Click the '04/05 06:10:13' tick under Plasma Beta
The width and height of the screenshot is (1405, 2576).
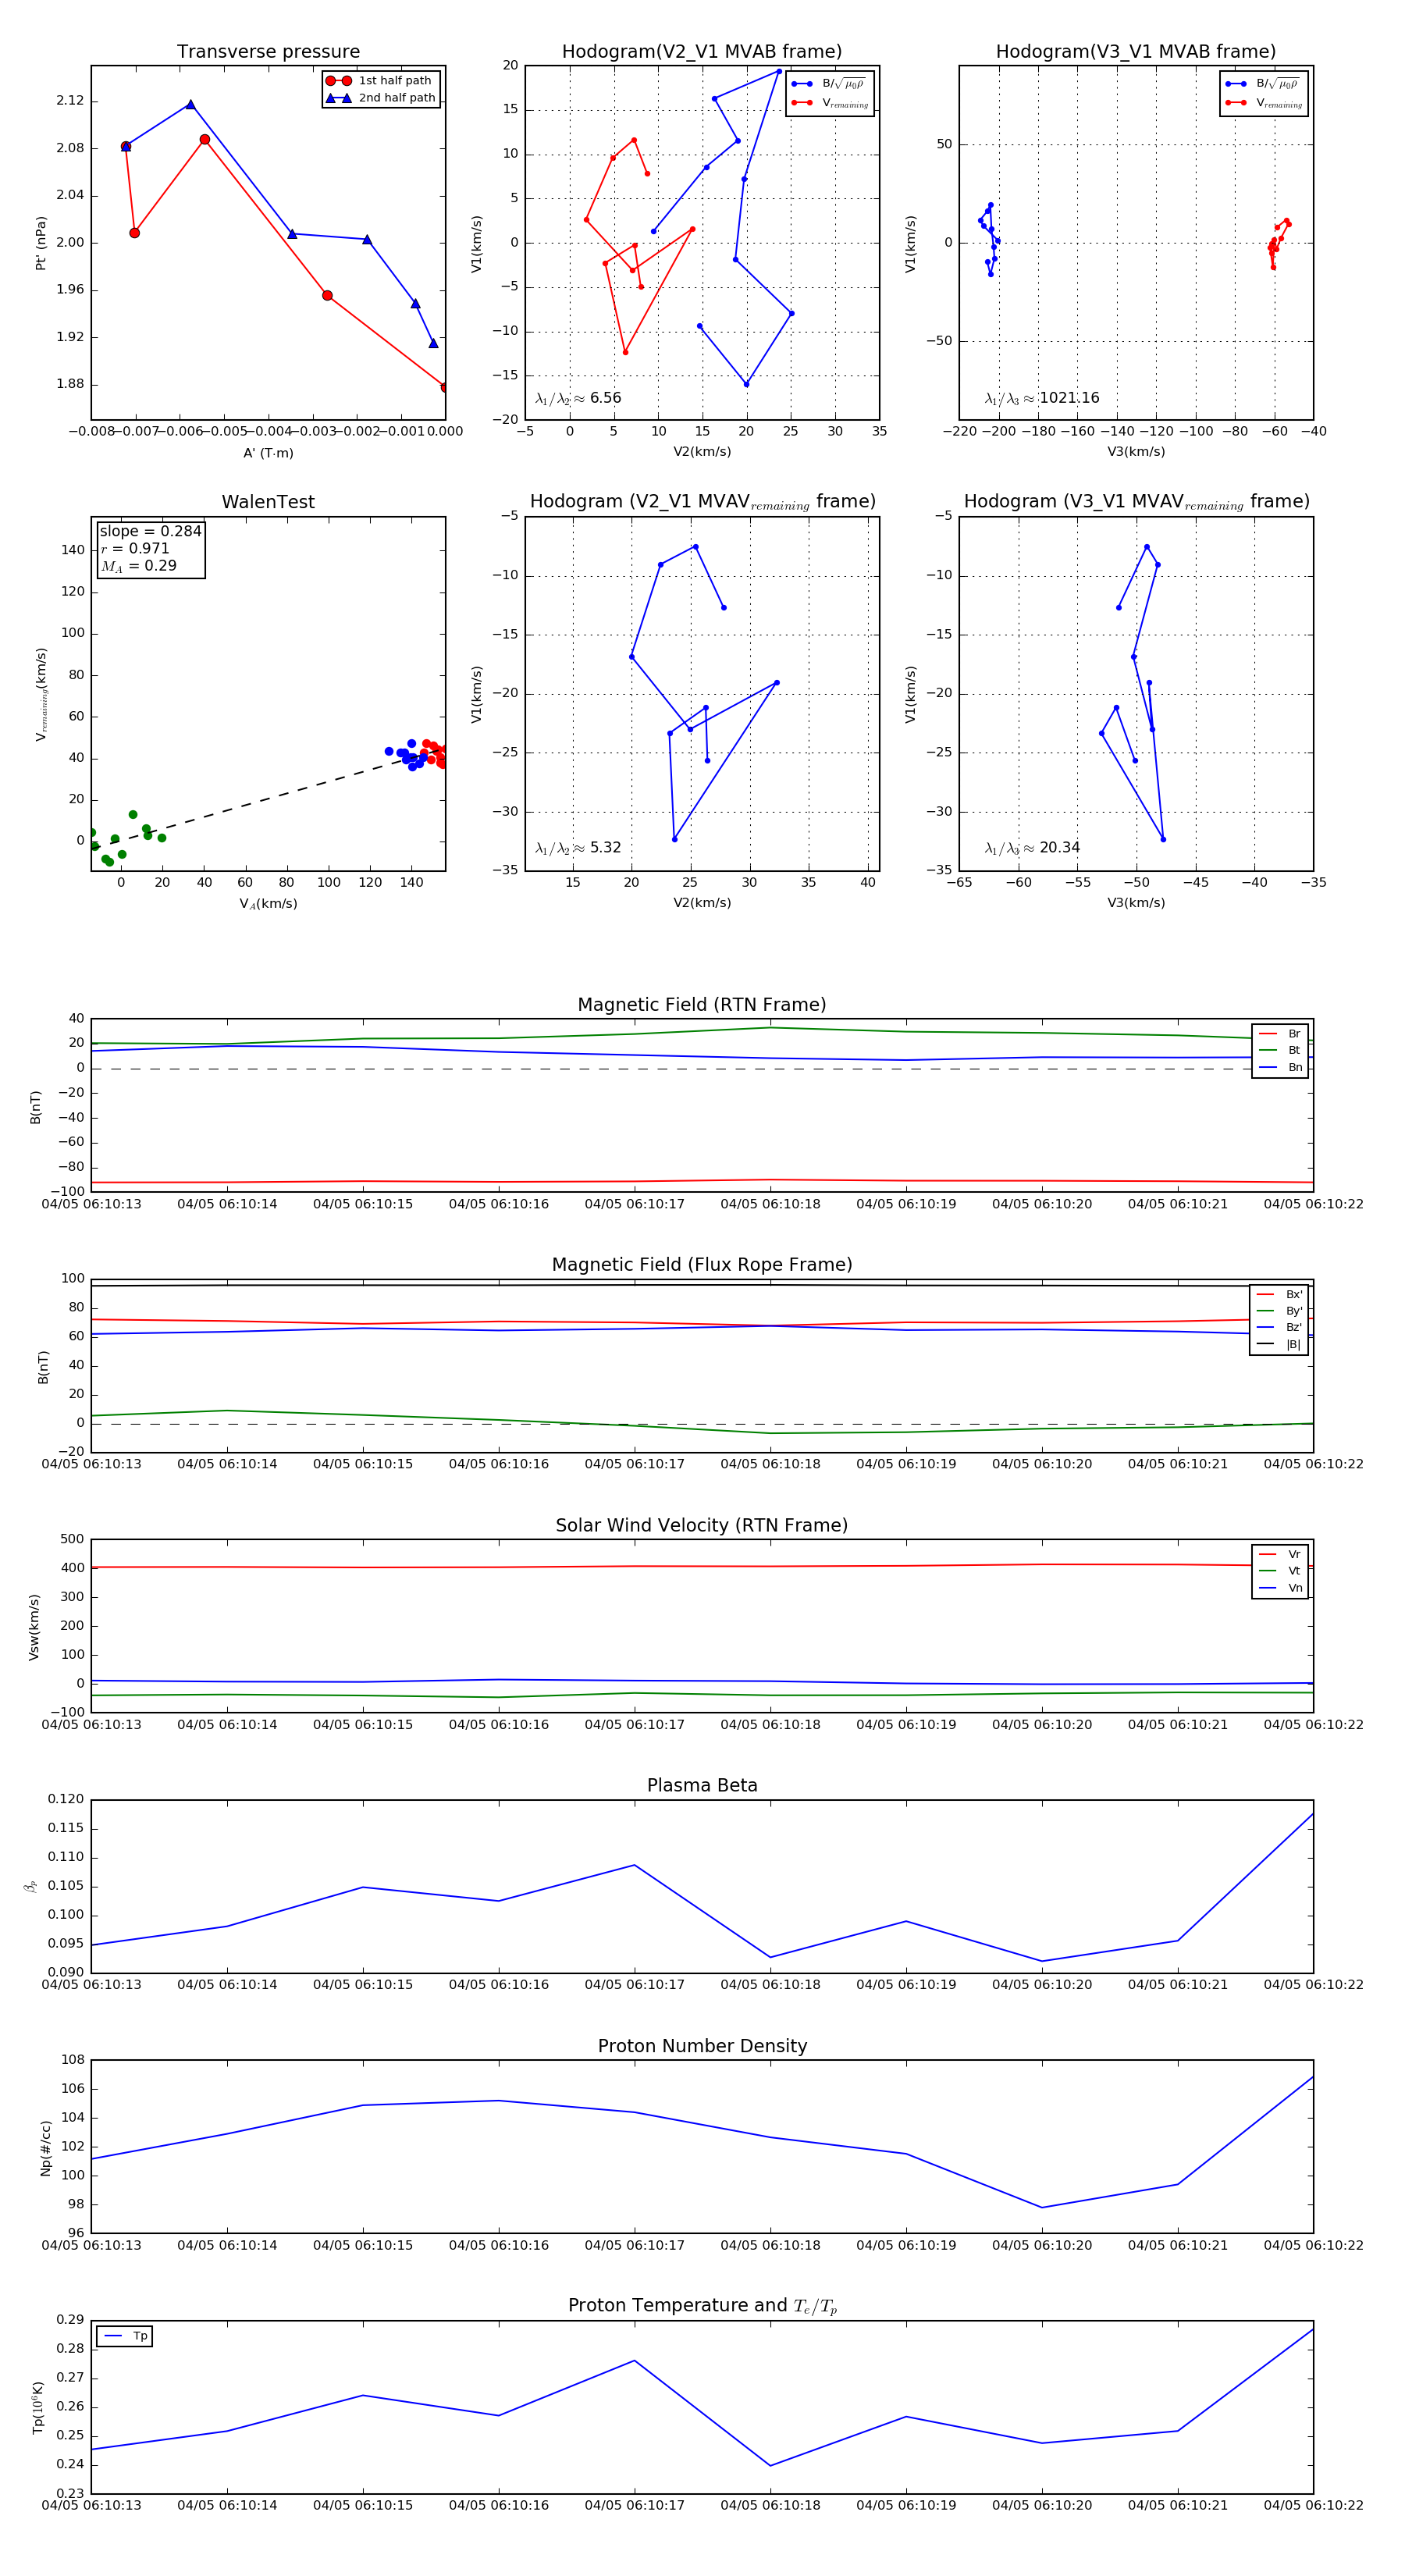(x=91, y=1985)
